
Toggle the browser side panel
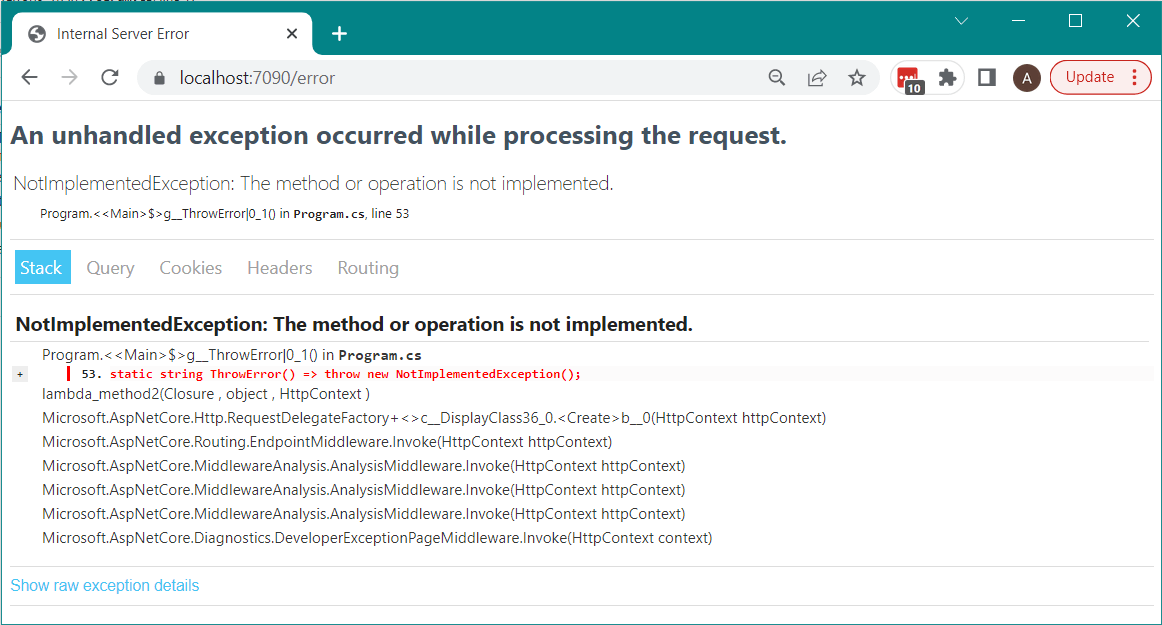click(987, 77)
